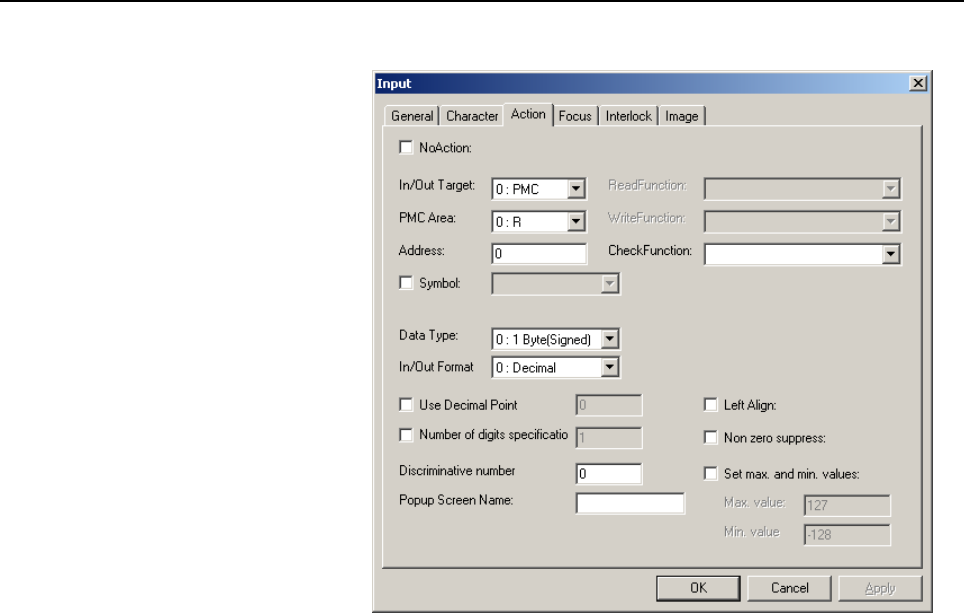Check Use Decimal Point option
This screenshot has width=964, height=613.
click(406, 405)
